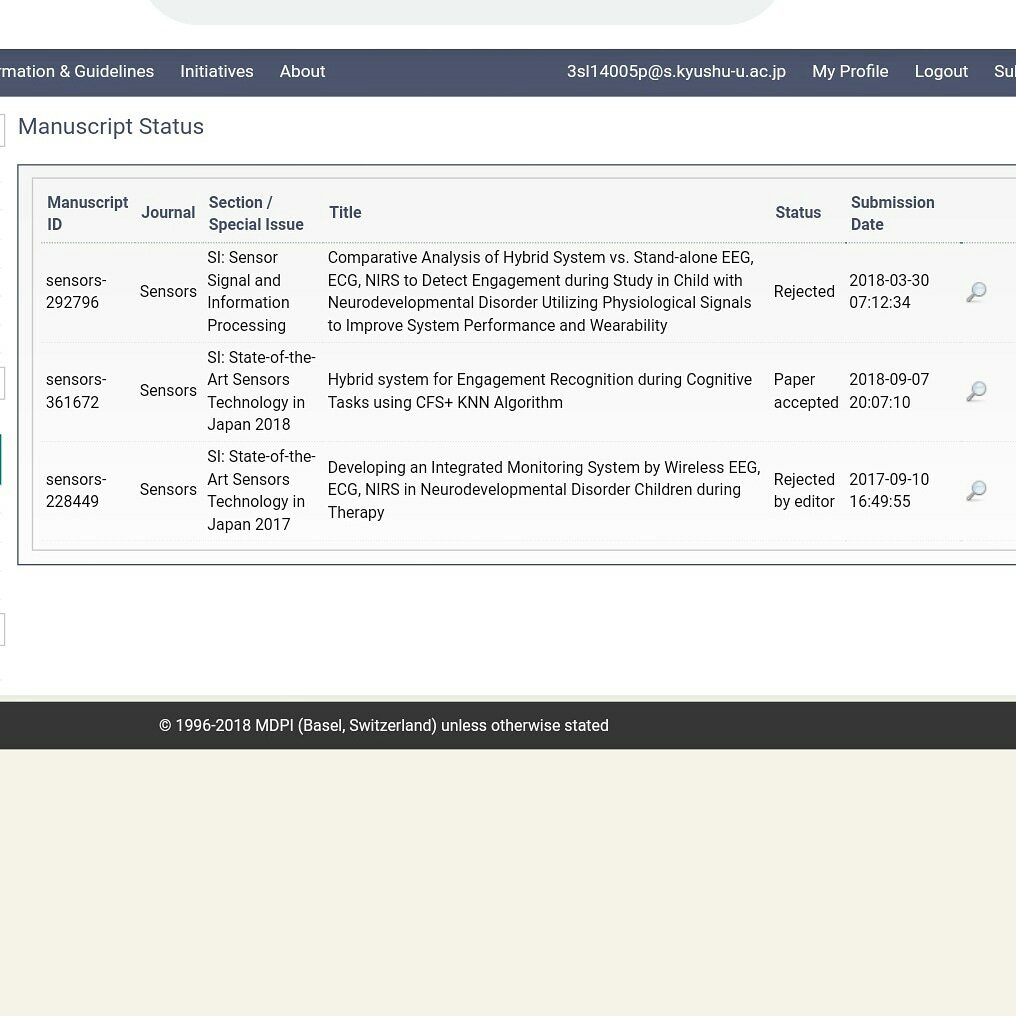Open magnifier icon for manuscript sensors-228449
The height and width of the screenshot is (1016, 1016).
(976, 490)
